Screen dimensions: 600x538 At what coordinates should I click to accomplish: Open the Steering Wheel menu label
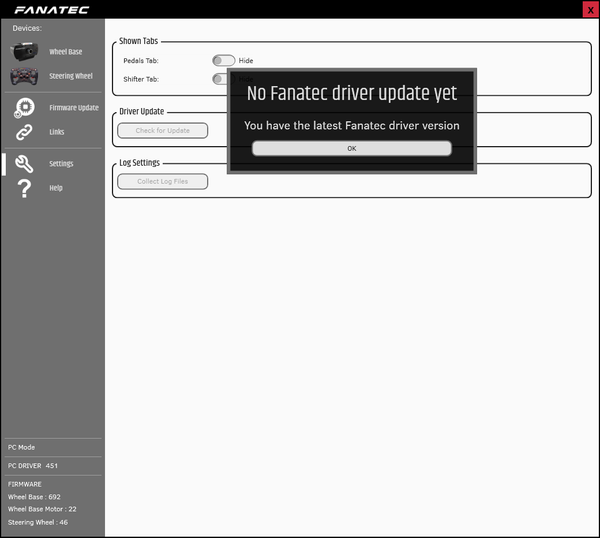point(71,76)
